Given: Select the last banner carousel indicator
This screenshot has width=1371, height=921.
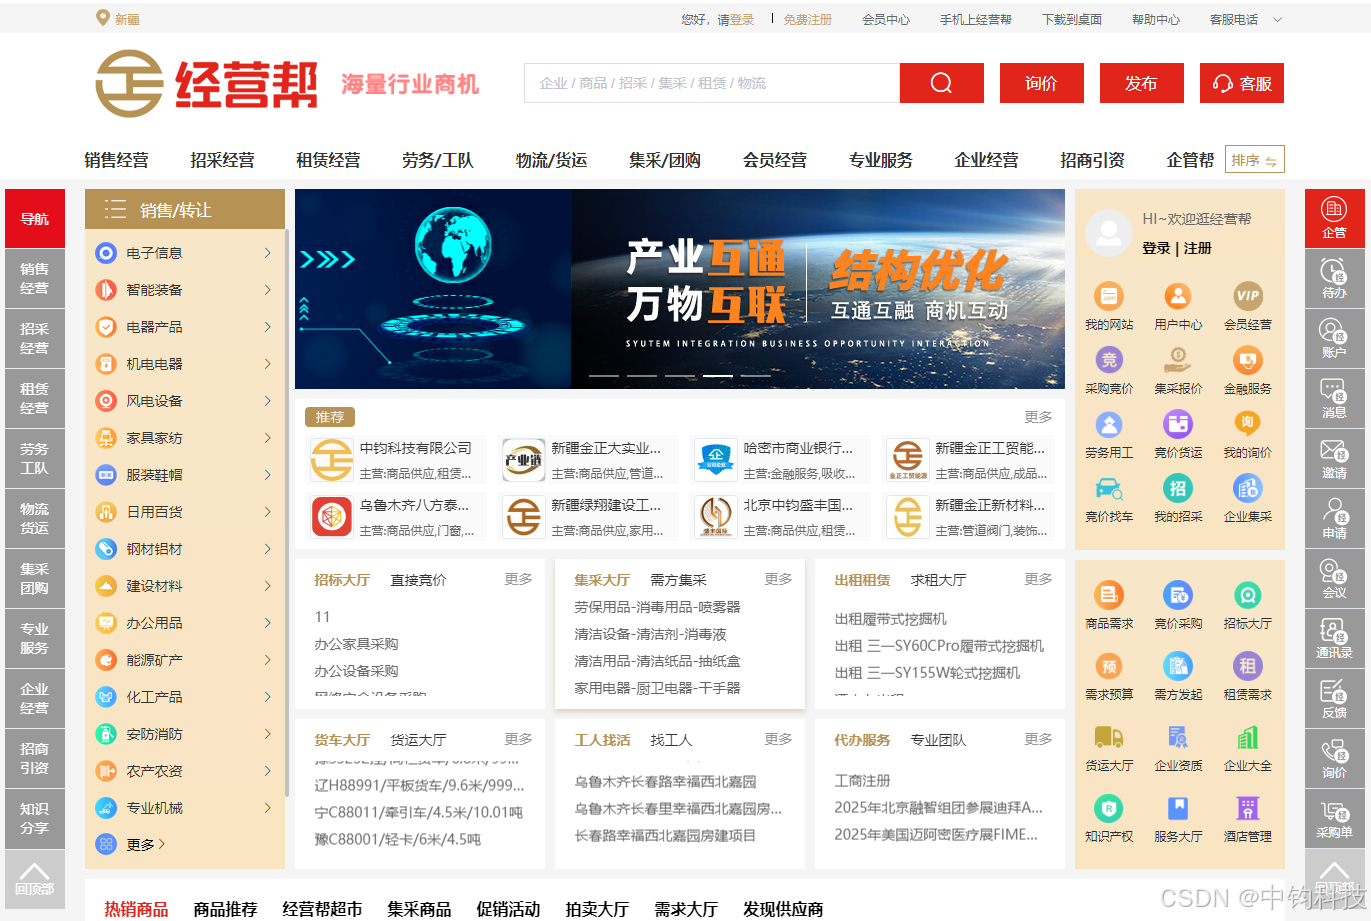Looking at the screenshot, I should coord(755,376).
